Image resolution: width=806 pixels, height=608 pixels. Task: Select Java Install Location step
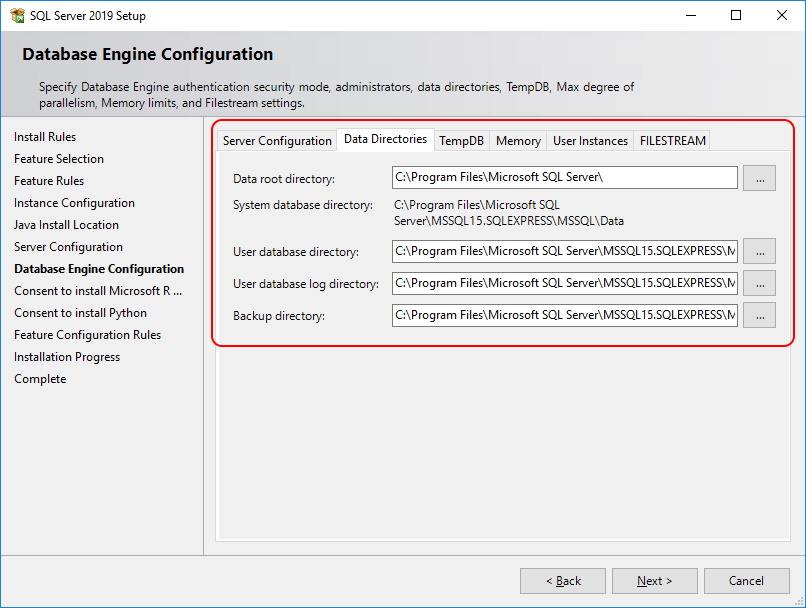(x=66, y=225)
